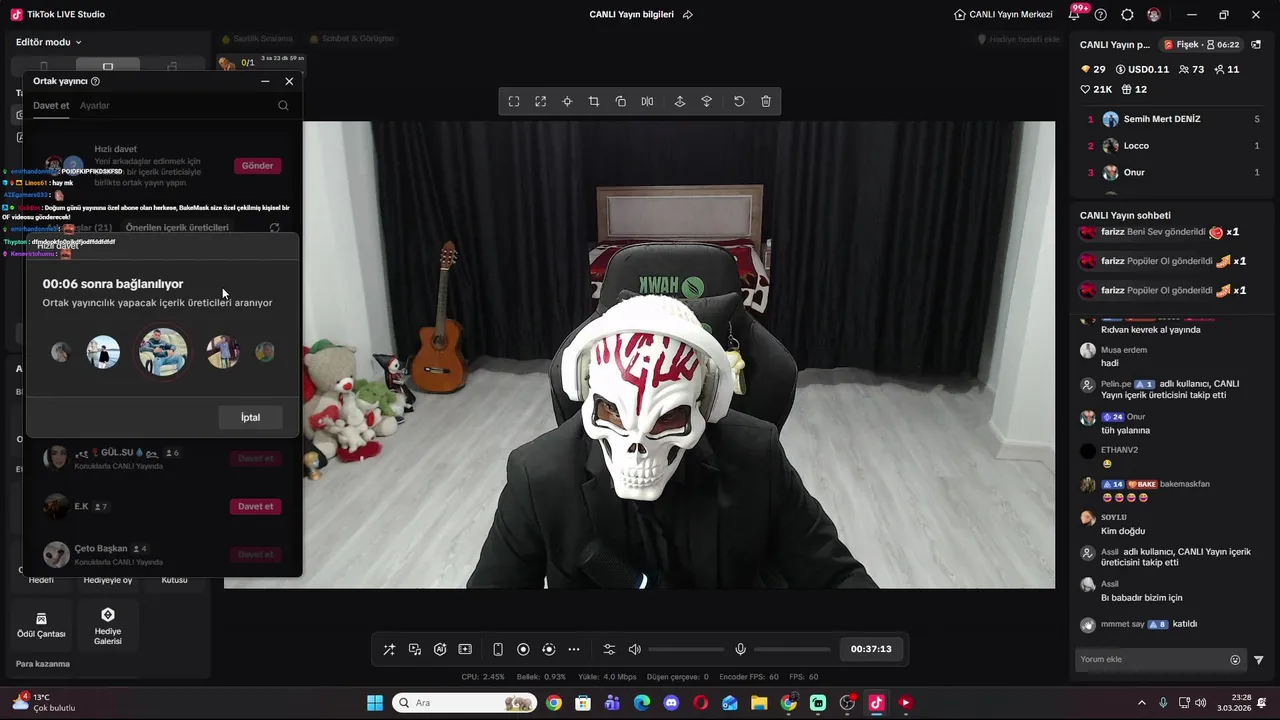Open the notifications bell with 99+ badge
1280x720 pixels.
1075,15
